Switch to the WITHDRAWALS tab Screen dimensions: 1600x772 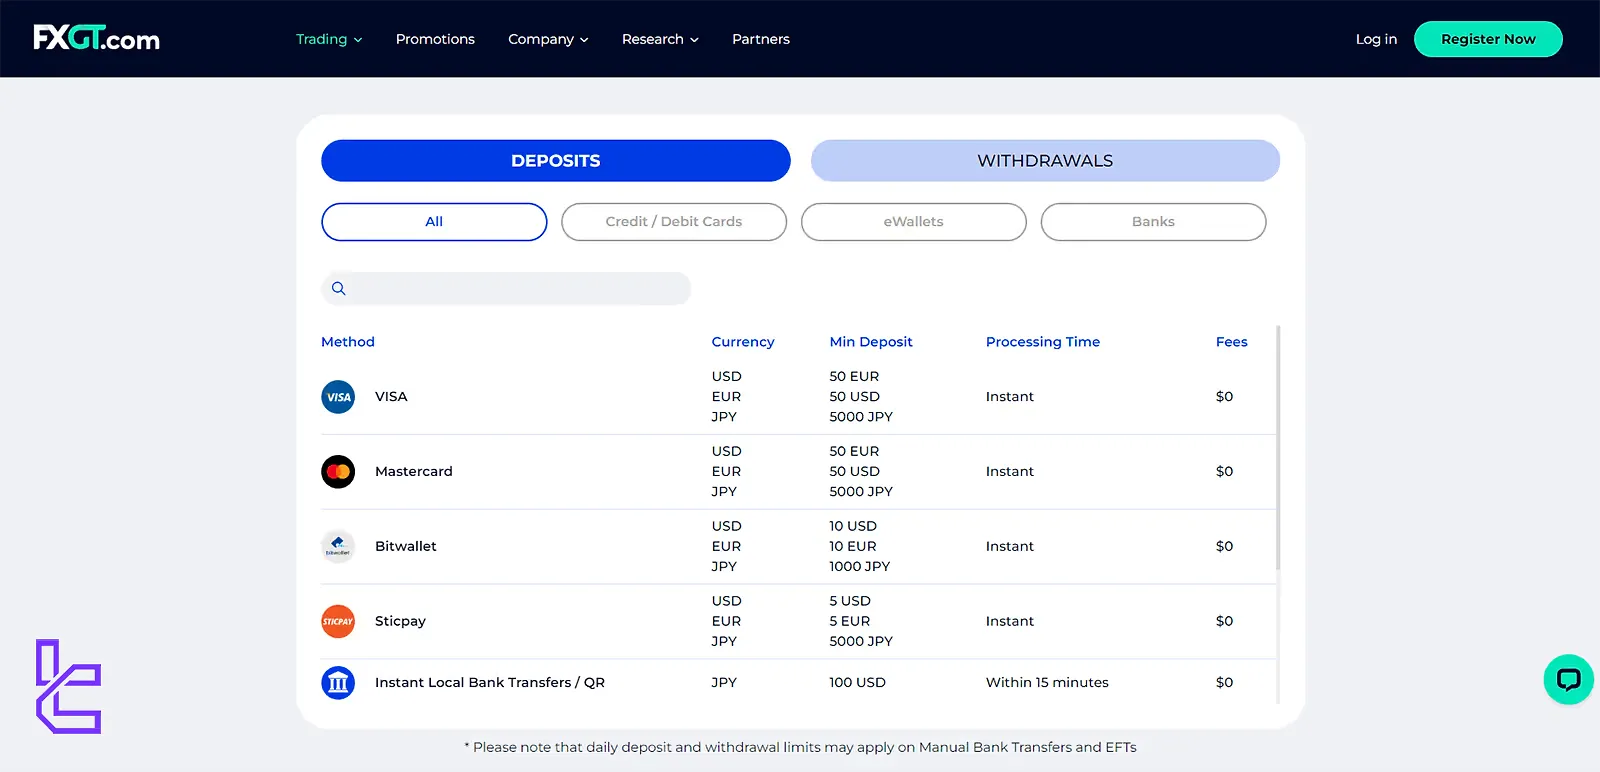pyautogui.click(x=1045, y=161)
